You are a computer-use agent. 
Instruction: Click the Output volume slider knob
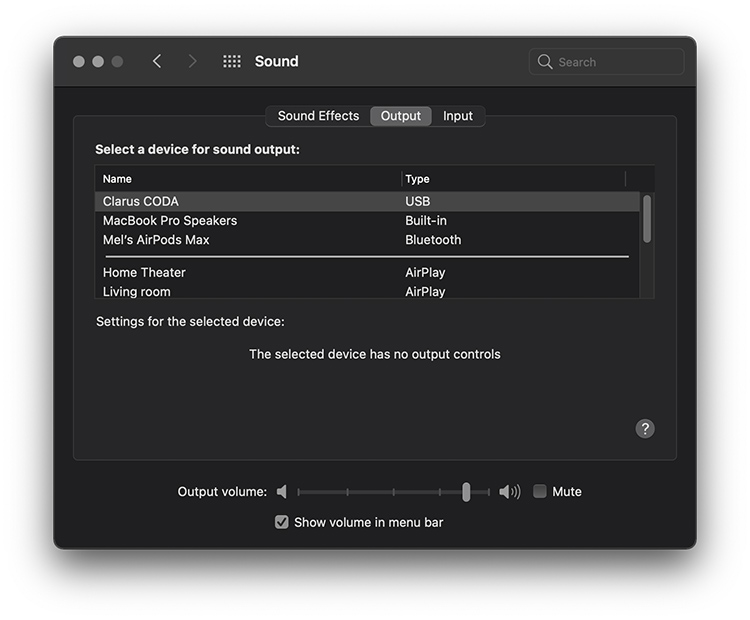click(466, 492)
